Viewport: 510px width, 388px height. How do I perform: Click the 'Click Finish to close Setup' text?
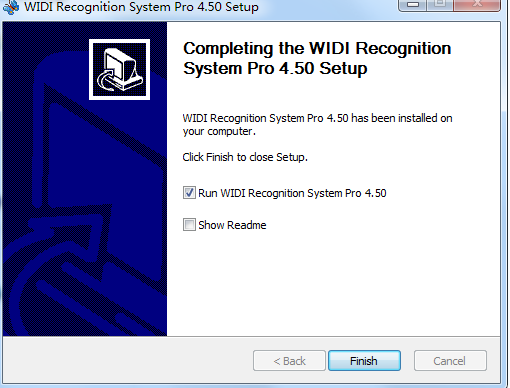[x=245, y=157]
